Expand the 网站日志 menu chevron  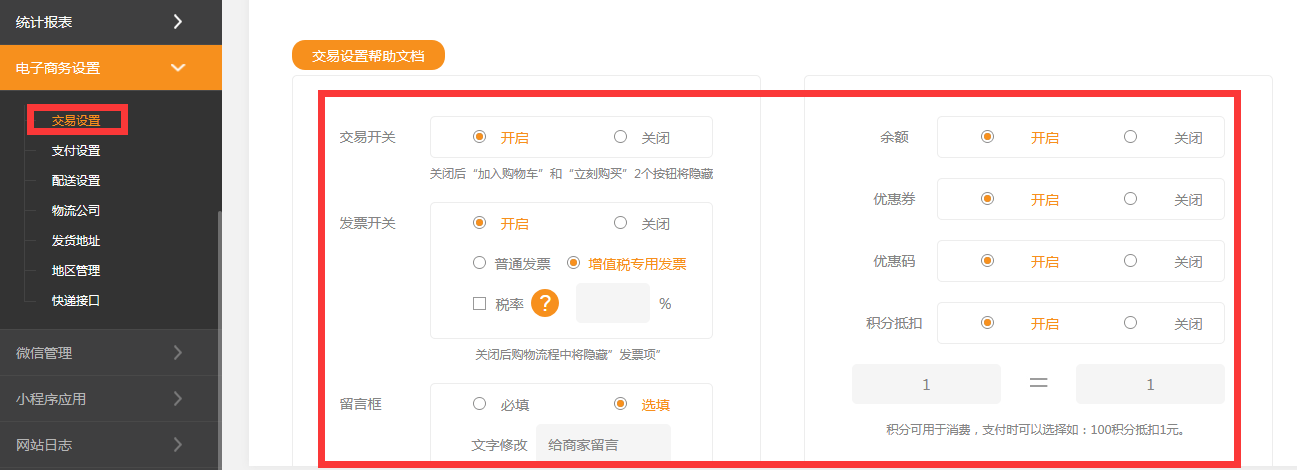click(x=178, y=444)
